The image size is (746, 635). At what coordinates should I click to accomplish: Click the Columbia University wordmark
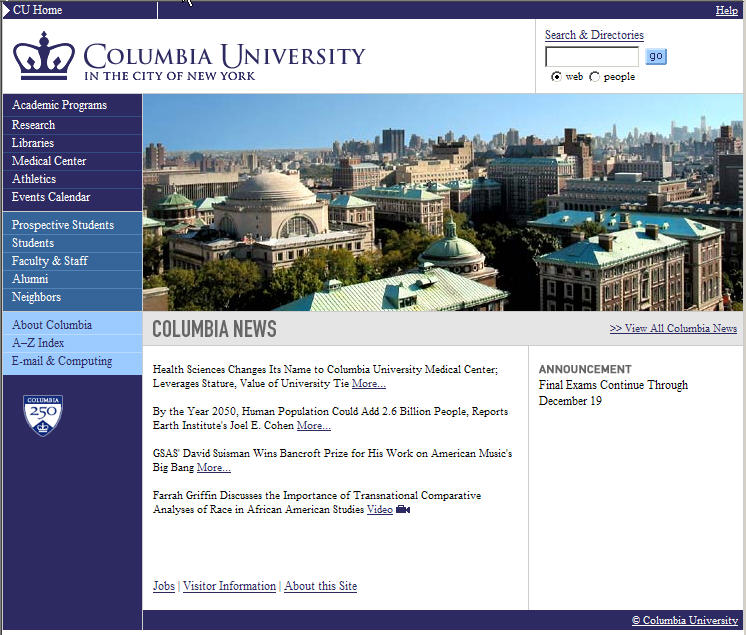[224, 62]
